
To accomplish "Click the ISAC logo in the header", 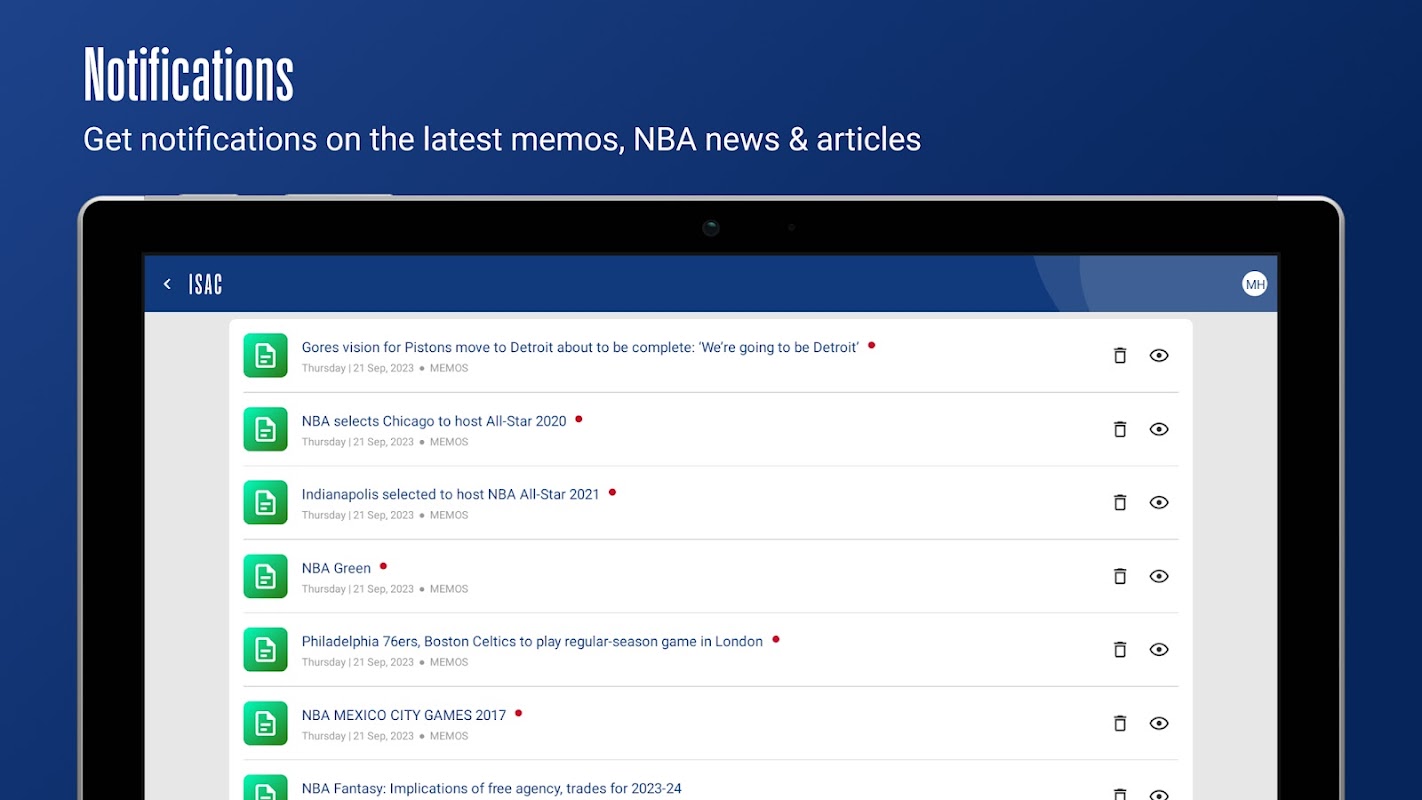I will pos(206,284).
